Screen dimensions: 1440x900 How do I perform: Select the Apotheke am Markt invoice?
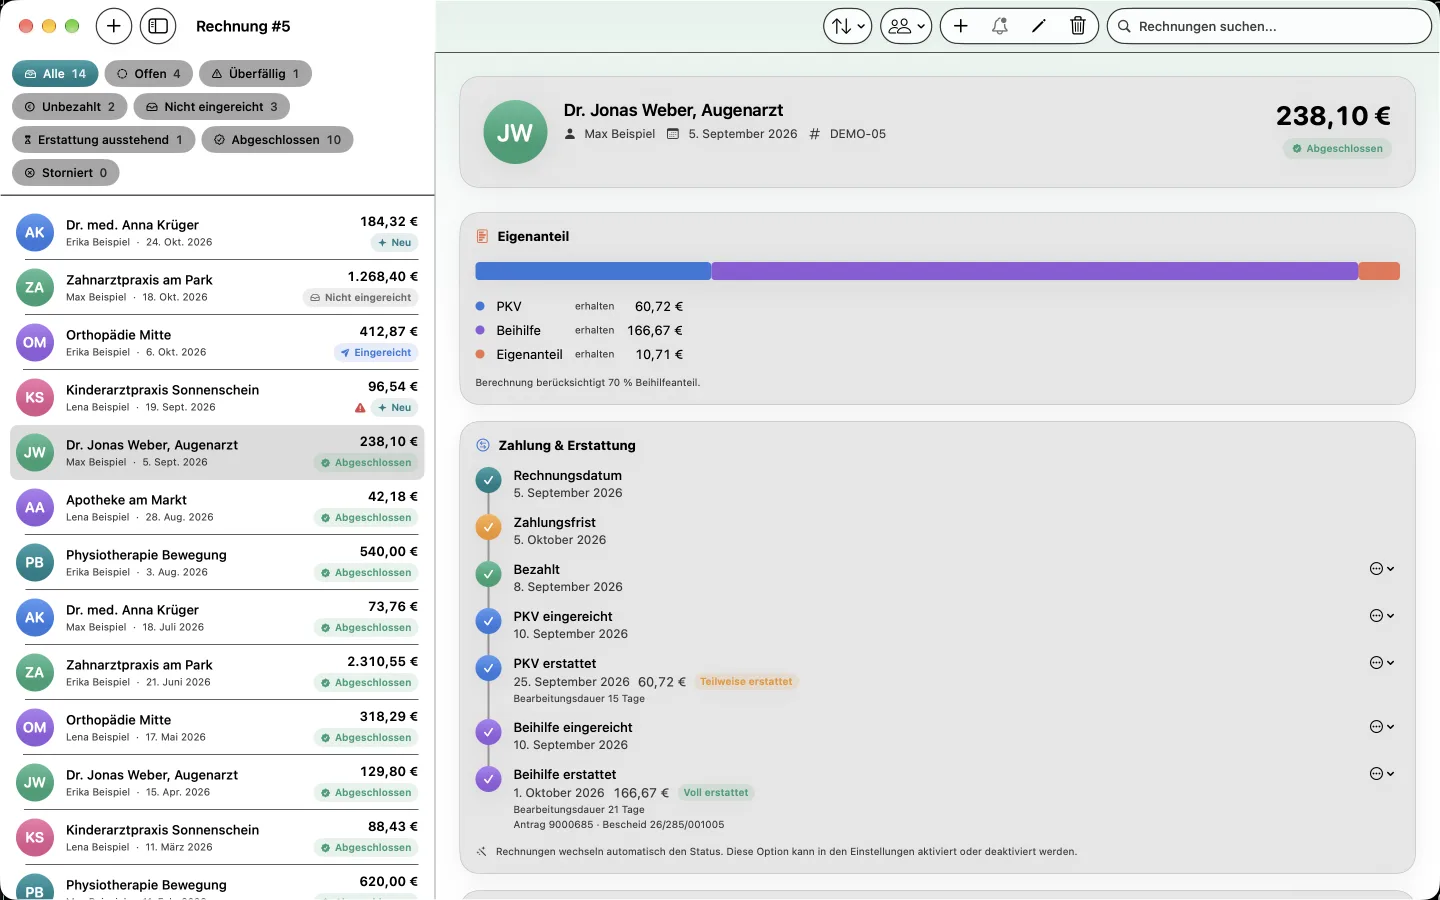217,508
